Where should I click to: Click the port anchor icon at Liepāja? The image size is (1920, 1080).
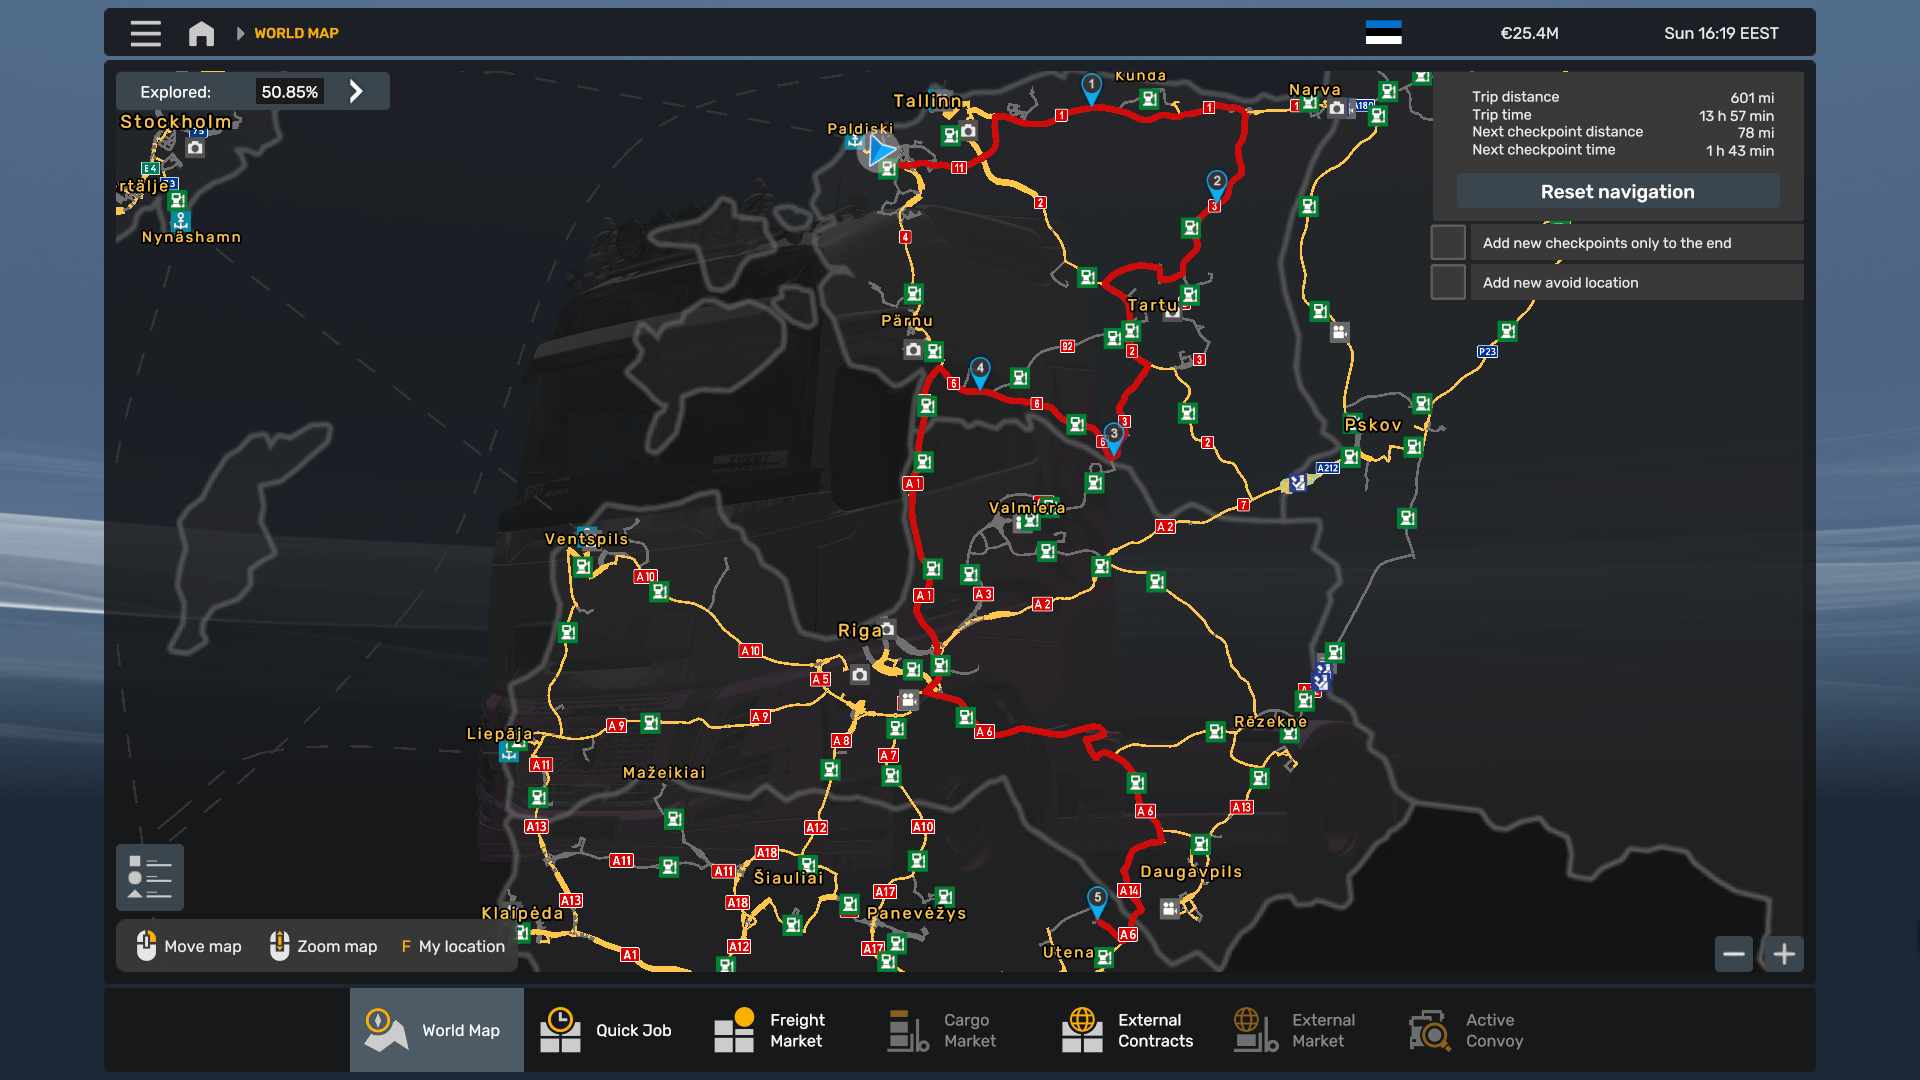[509, 754]
